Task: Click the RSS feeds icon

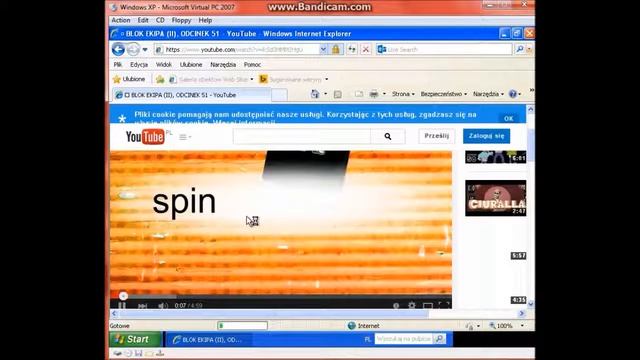Action: coord(338,94)
